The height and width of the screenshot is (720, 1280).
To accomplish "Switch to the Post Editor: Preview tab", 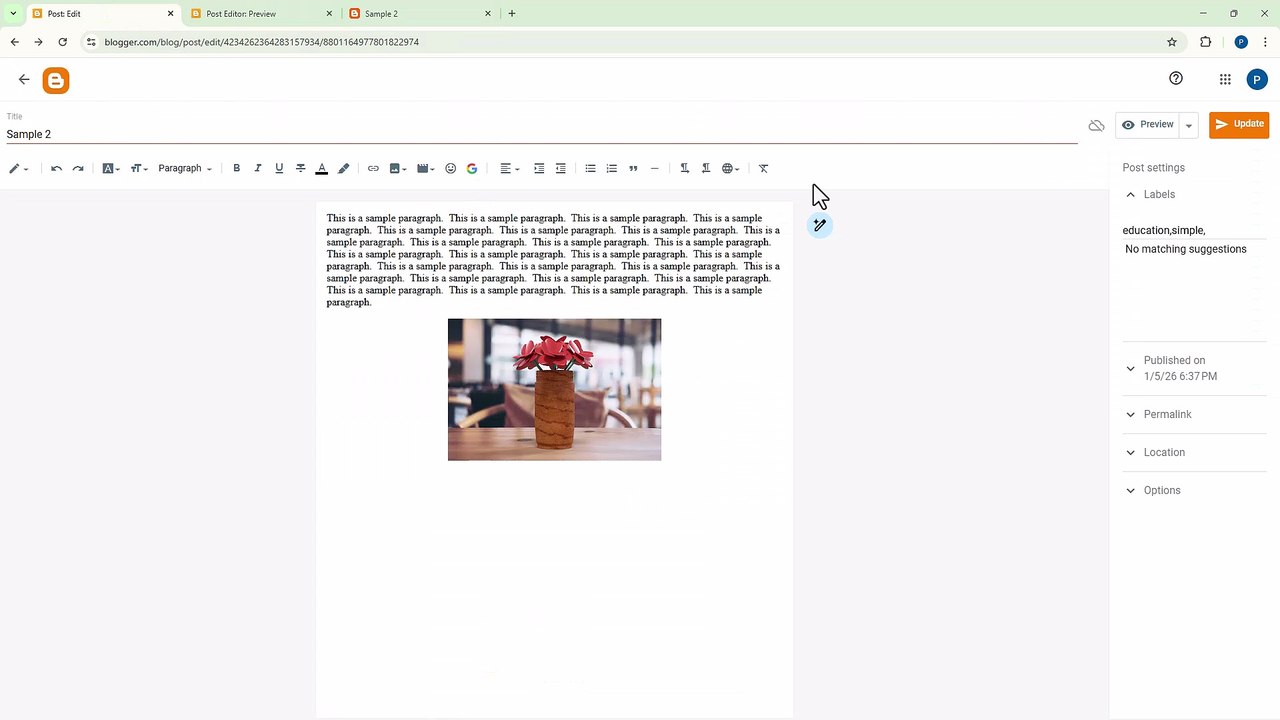I will point(264,14).
